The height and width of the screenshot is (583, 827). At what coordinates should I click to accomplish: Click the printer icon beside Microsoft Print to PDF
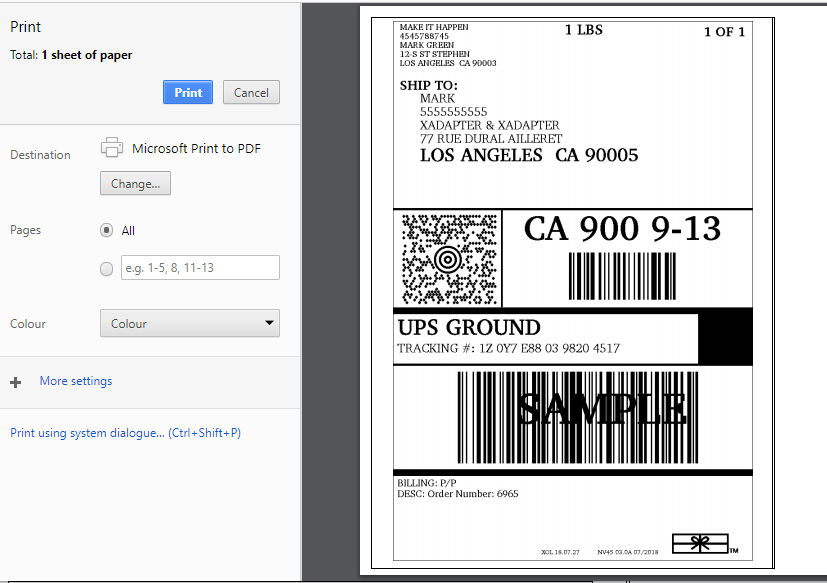coord(112,148)
